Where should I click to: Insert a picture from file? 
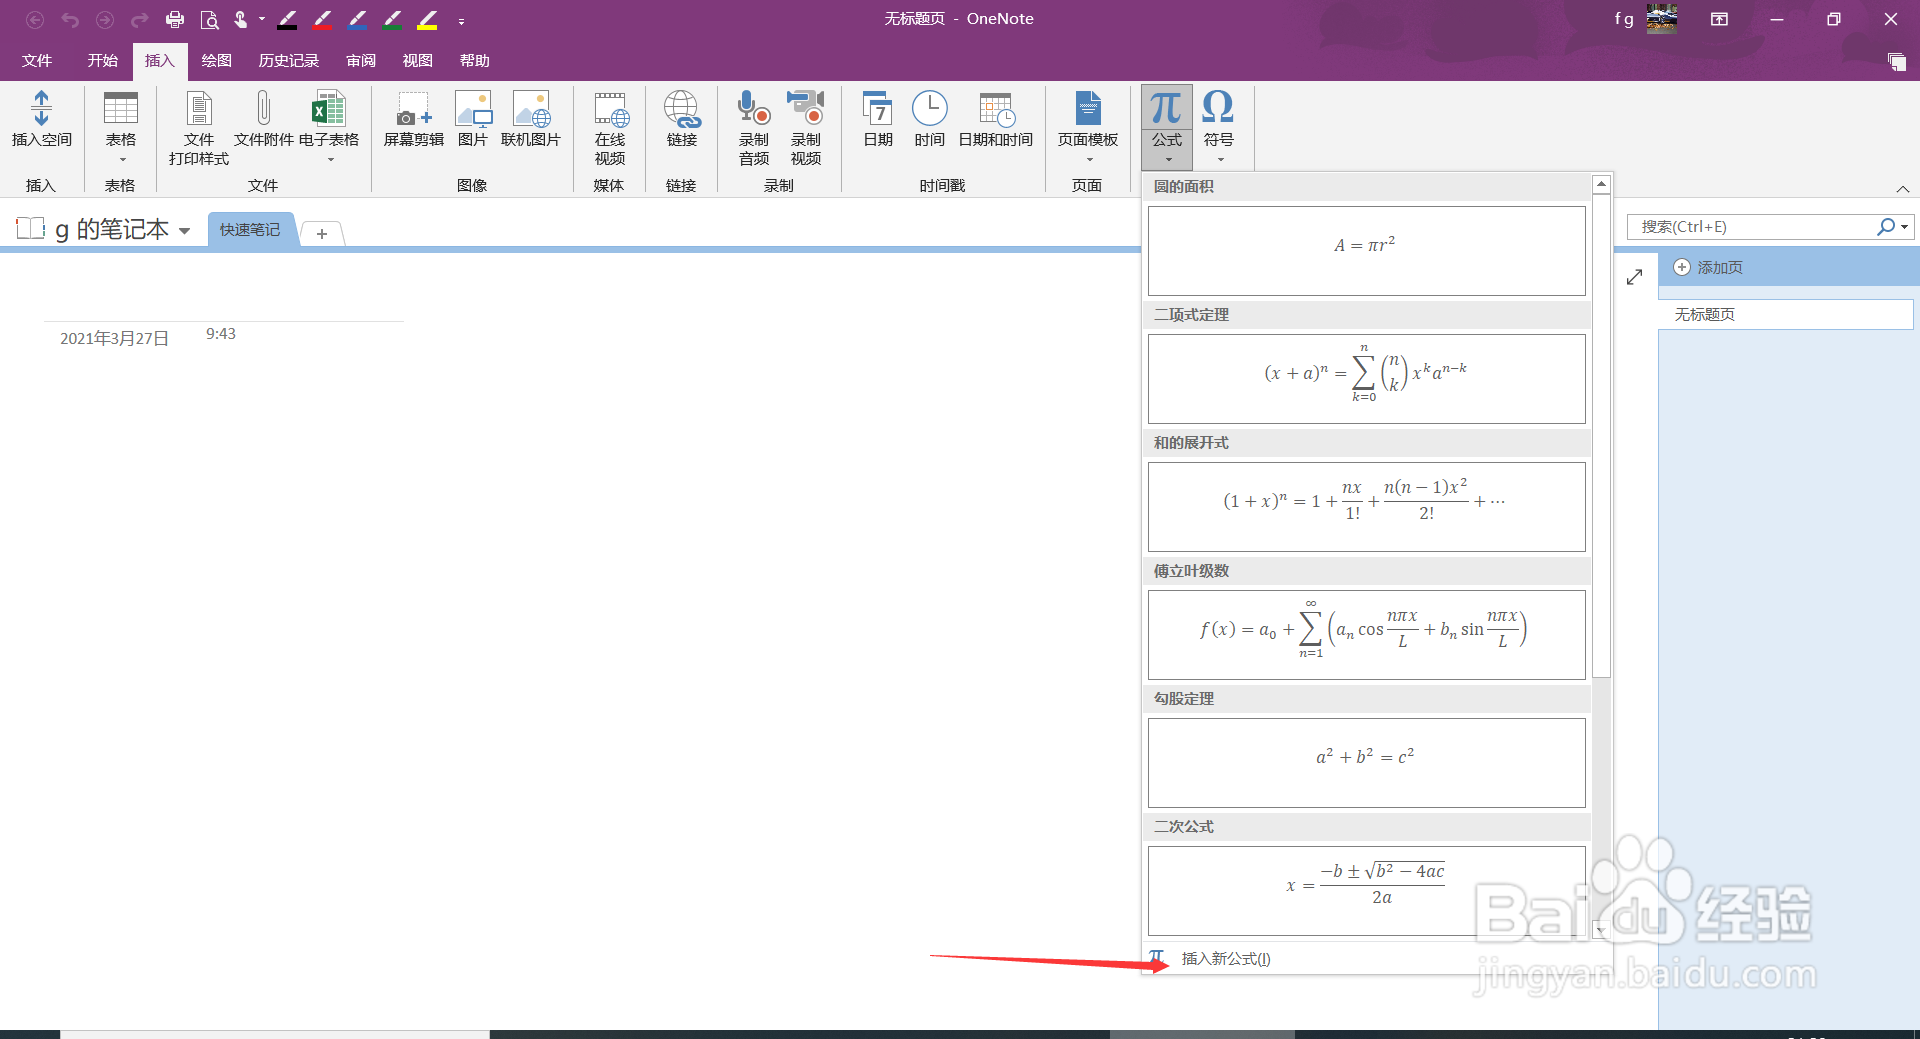click(472, 120)
